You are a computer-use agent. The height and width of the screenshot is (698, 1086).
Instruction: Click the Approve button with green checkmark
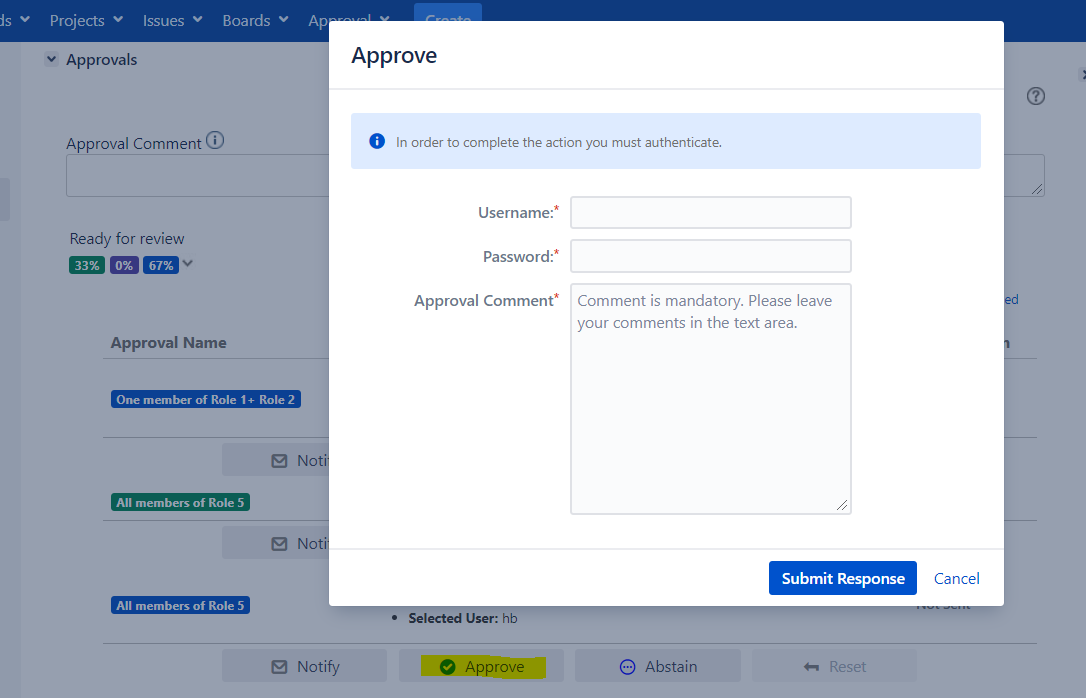481,666
